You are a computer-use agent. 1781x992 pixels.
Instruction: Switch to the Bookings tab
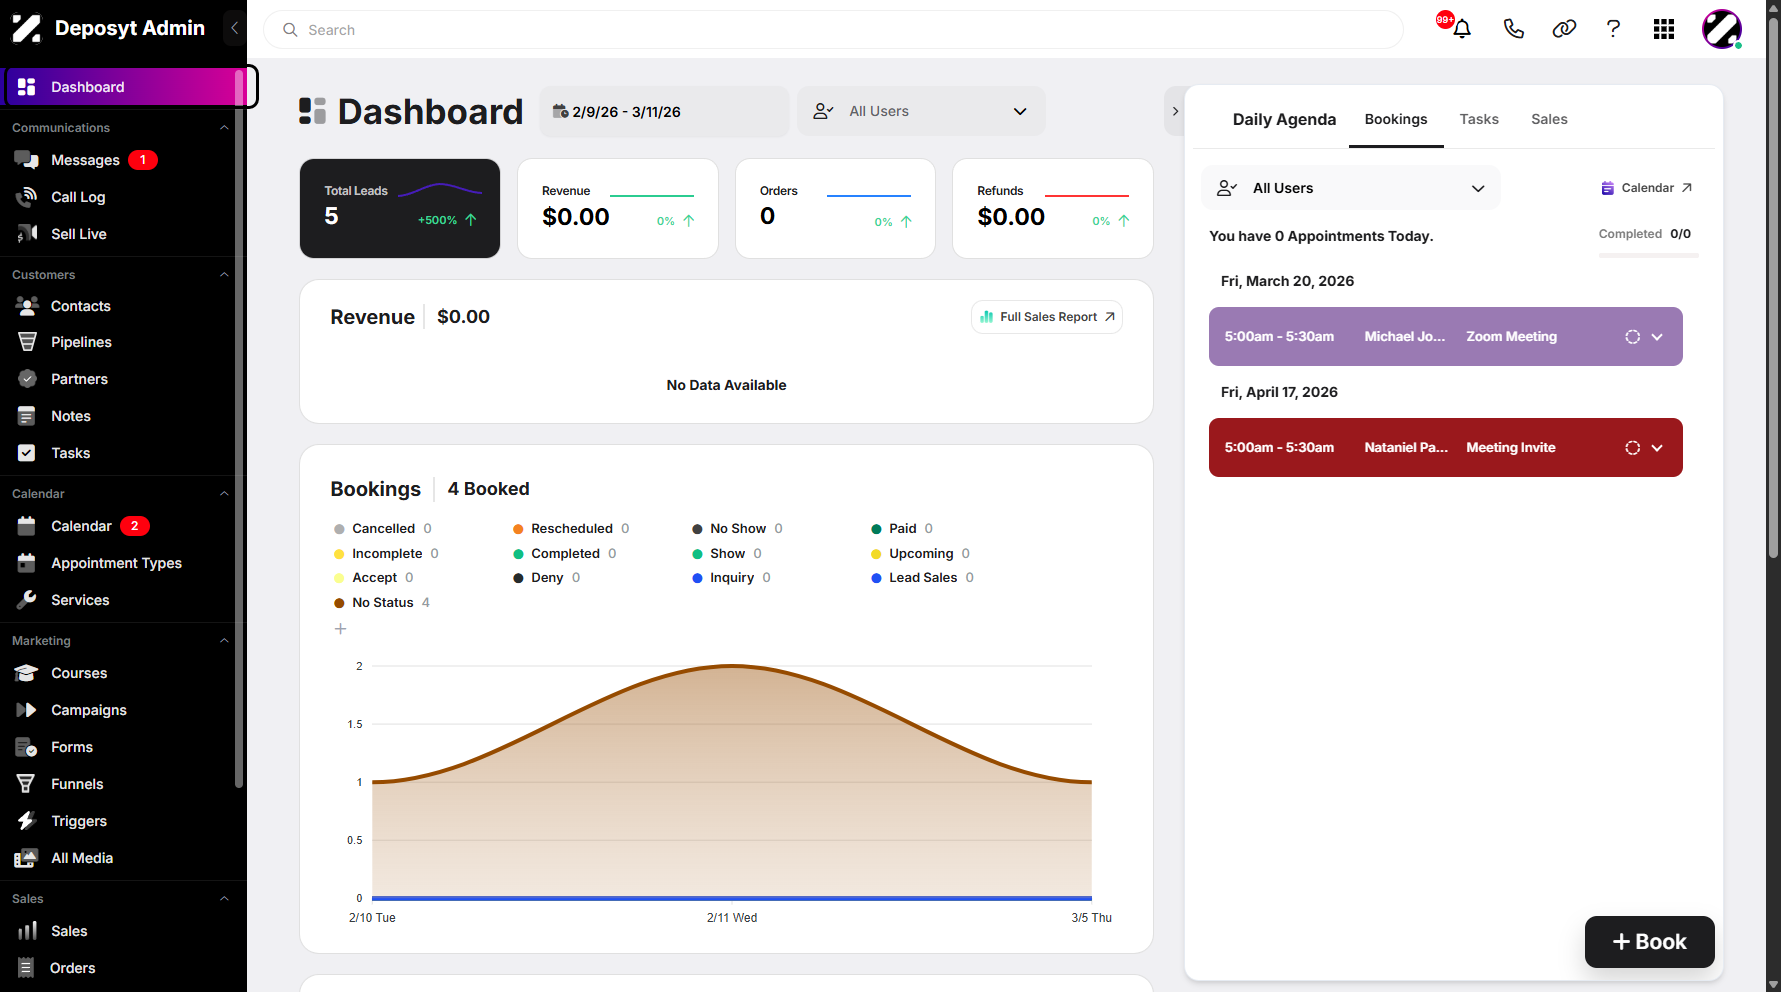click(1396, 119)
